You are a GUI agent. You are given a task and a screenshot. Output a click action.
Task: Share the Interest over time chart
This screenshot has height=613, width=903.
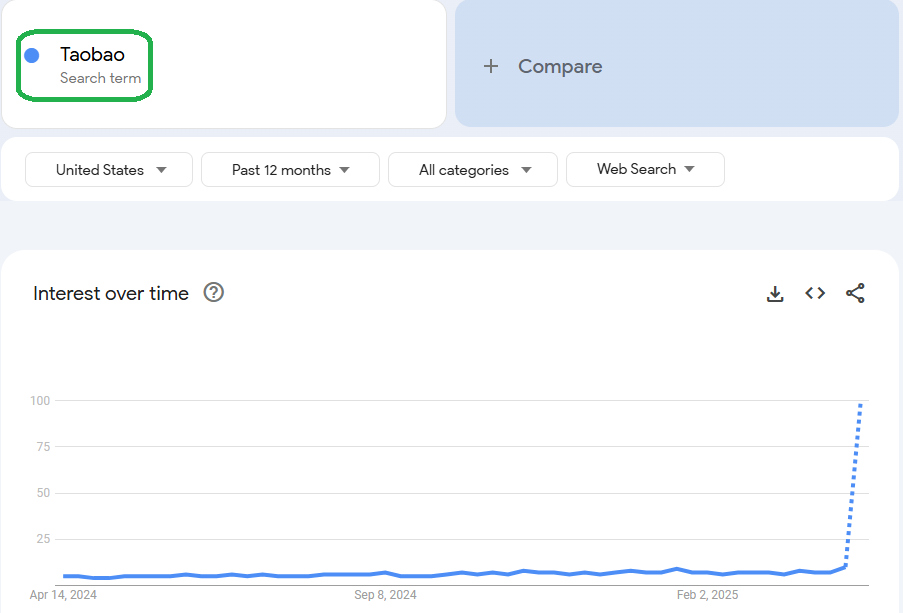point(855,293)
